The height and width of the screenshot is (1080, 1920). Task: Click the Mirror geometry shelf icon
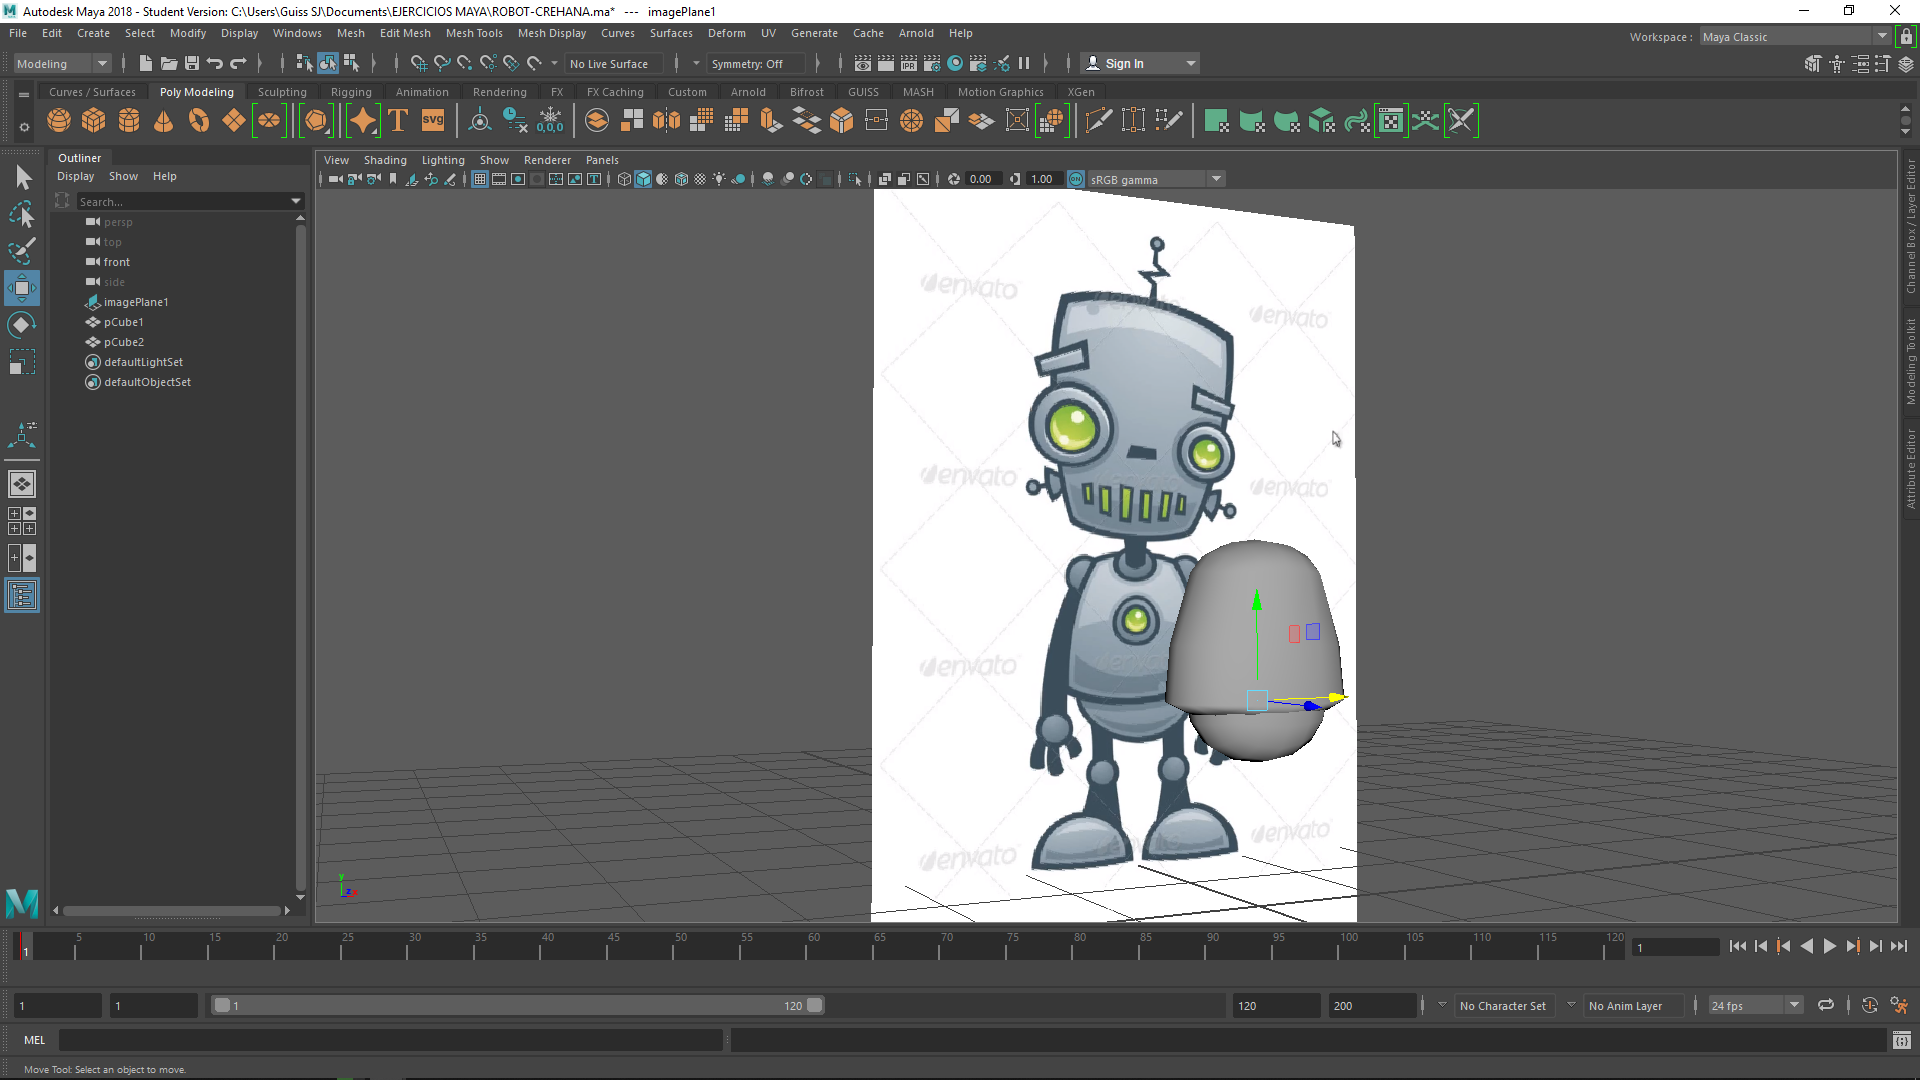coord(666,121)
